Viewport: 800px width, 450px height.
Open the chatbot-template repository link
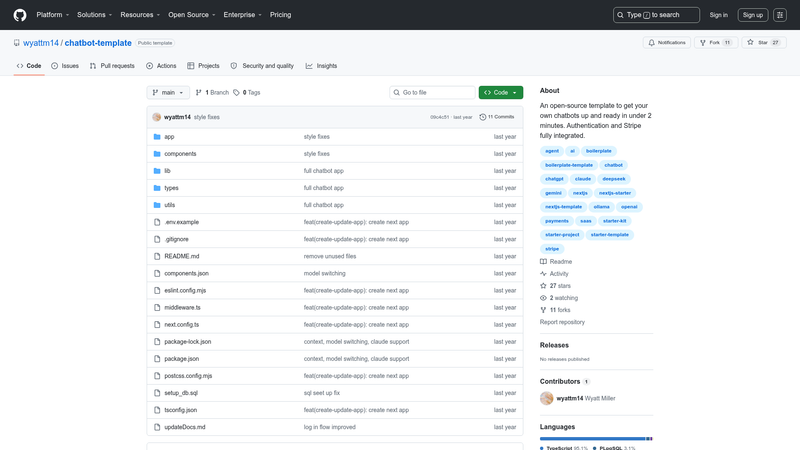click(98, 43)
